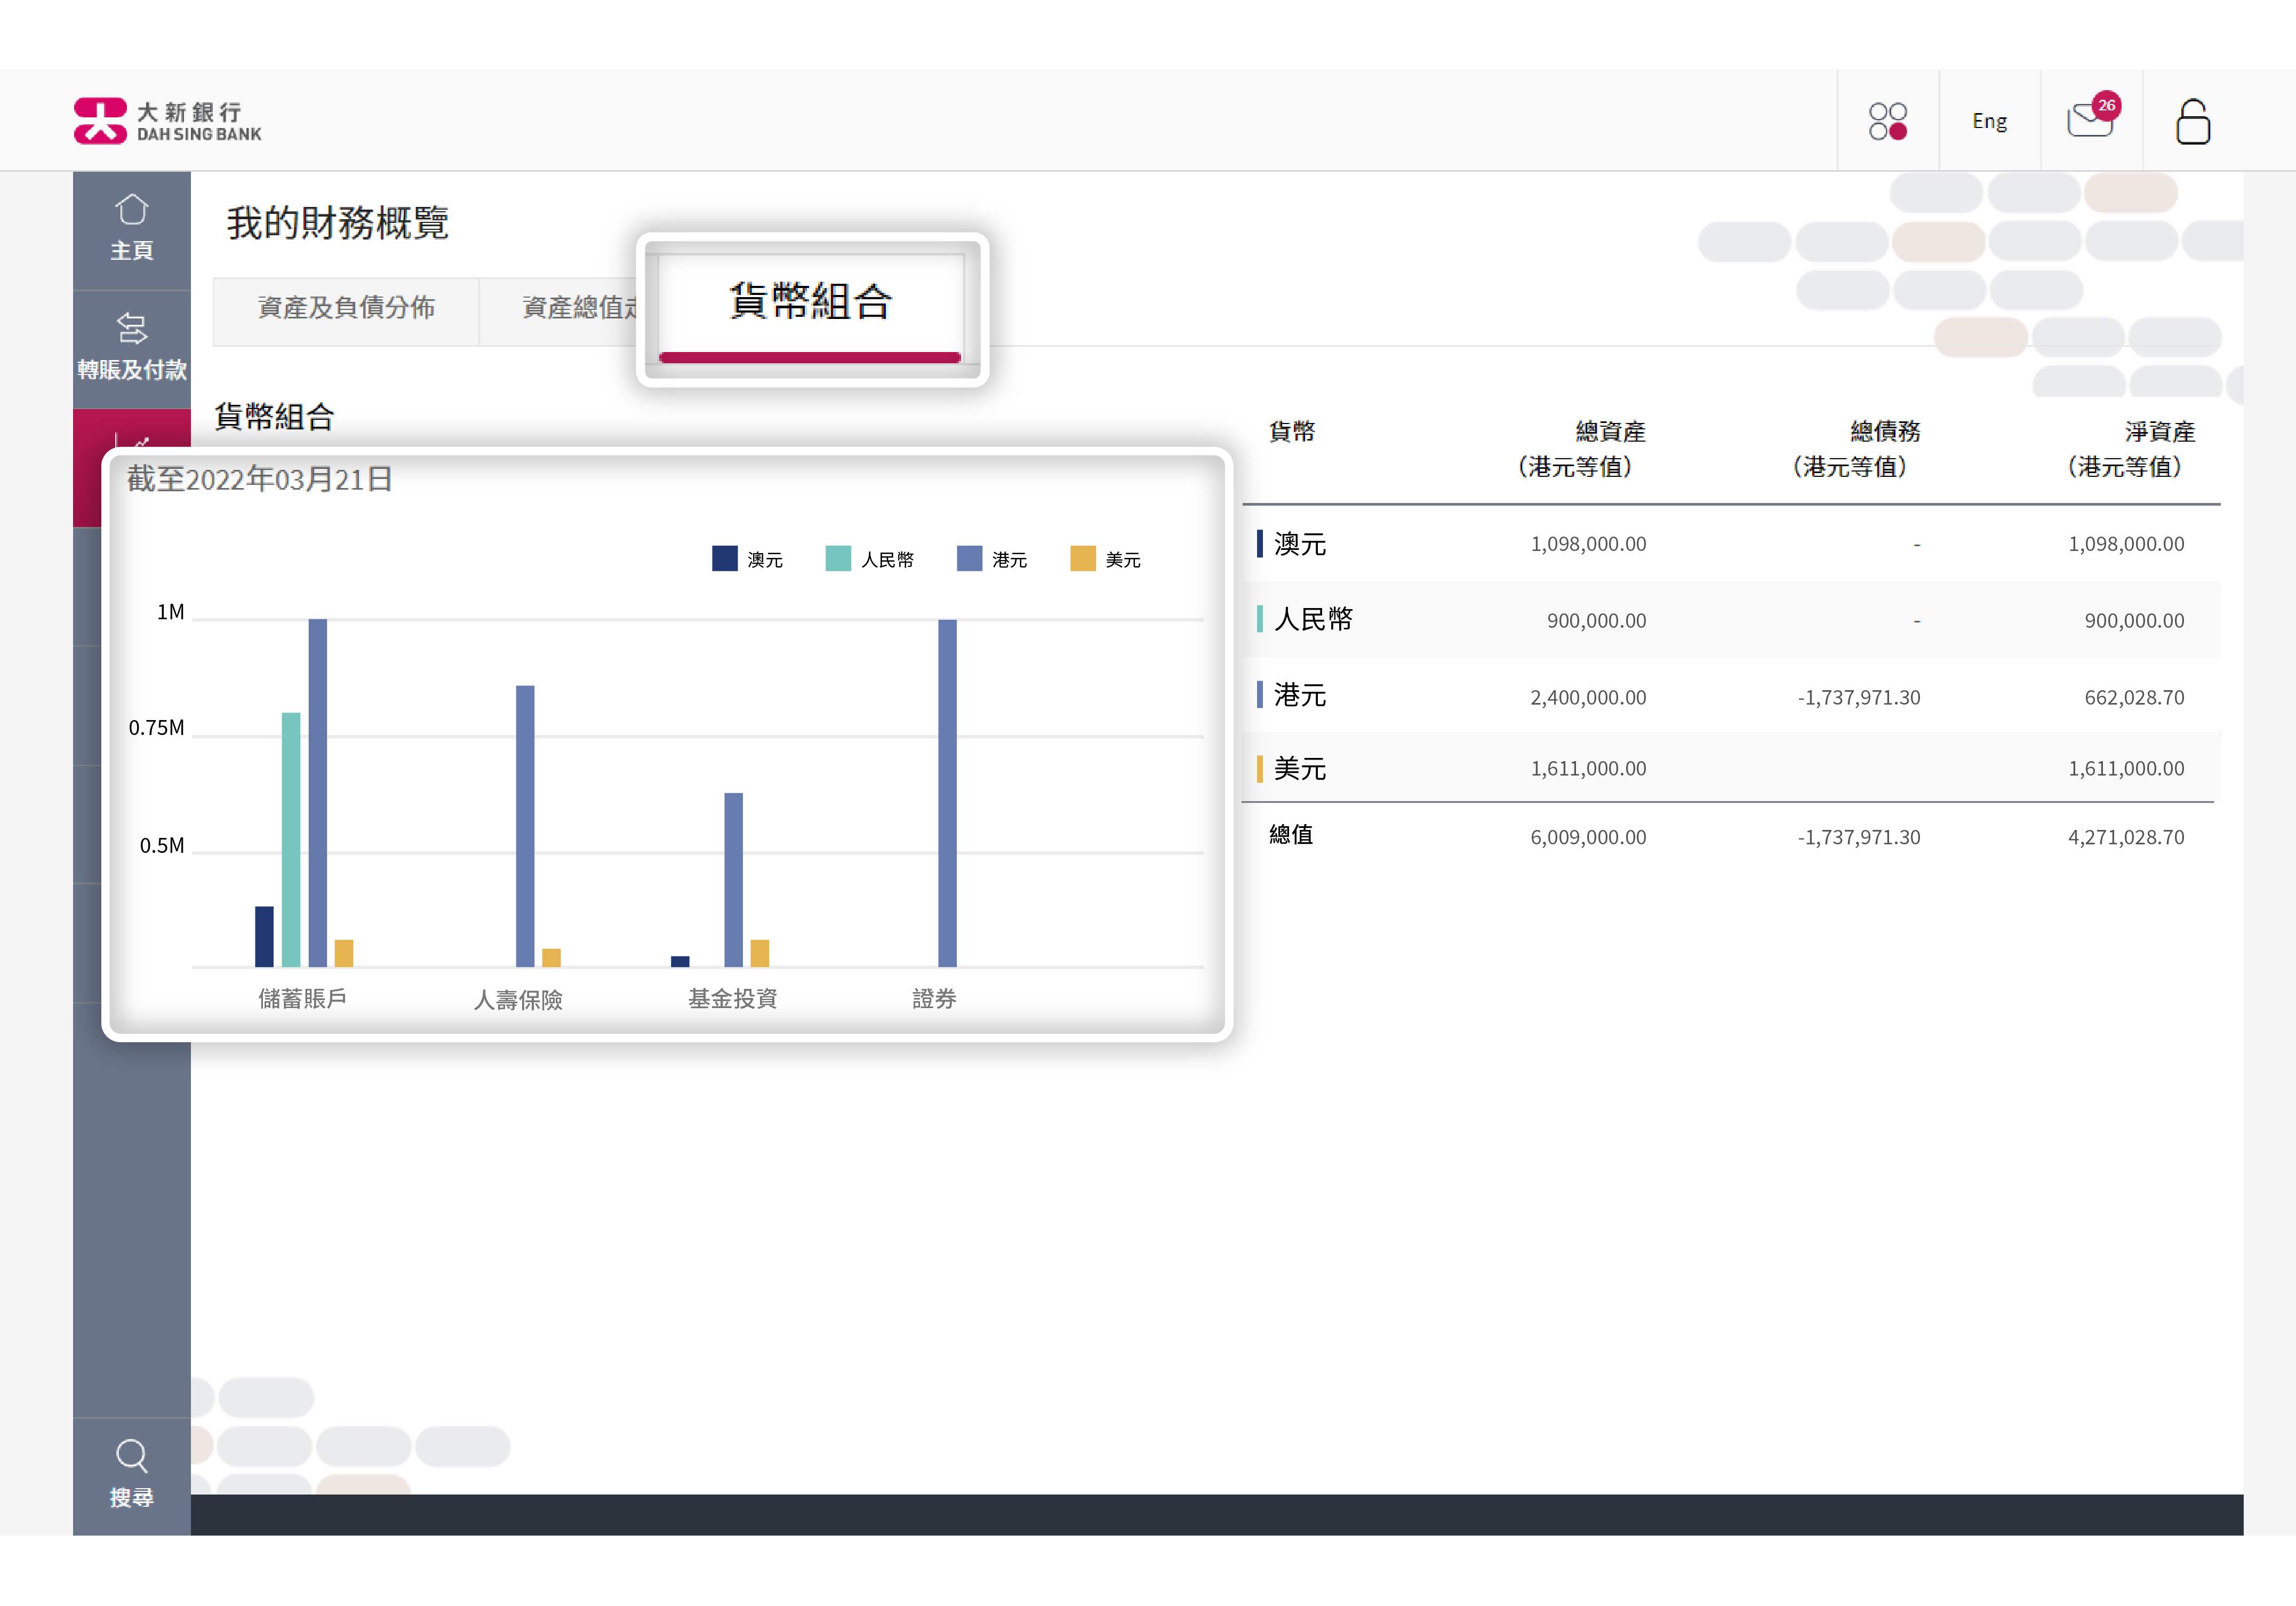Open the four-circle apps menu icon
Image resolution: width=2296 pixels, height=1606 pixels.
click(1888, 121)
